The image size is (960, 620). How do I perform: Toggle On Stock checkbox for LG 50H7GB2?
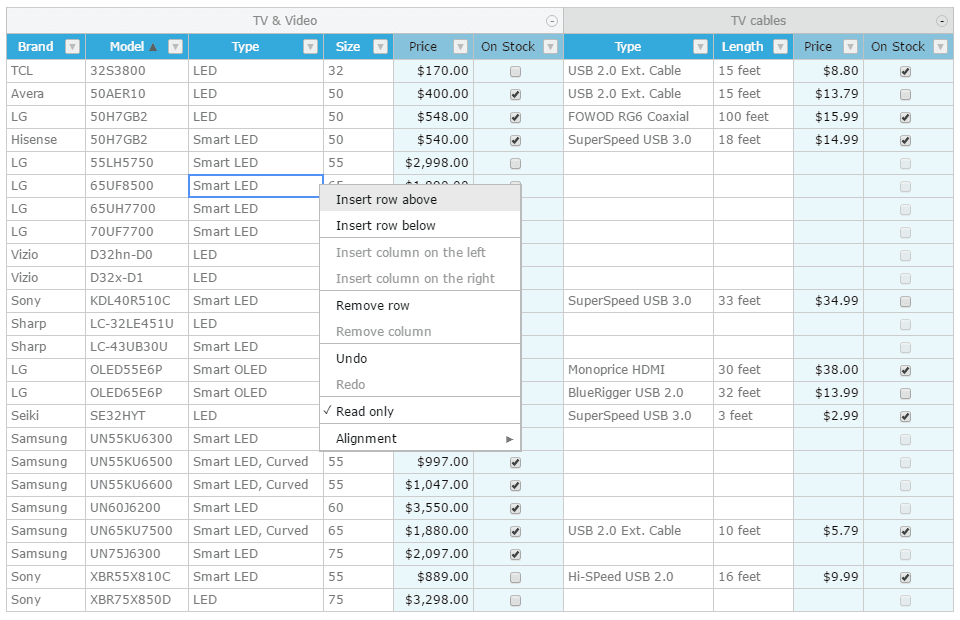(x=516, y=118)
